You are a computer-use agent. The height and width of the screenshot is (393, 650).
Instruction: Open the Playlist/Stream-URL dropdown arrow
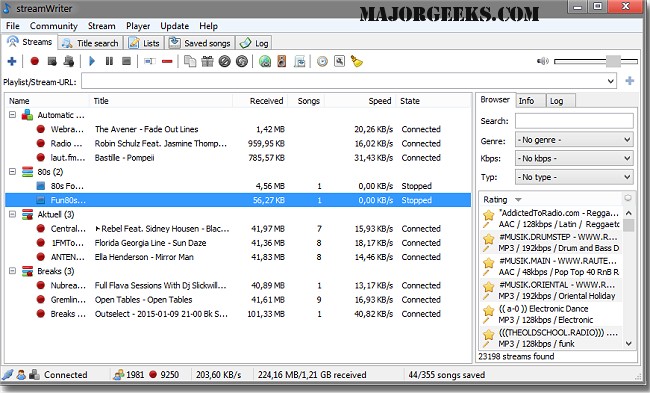pos(611,81)
